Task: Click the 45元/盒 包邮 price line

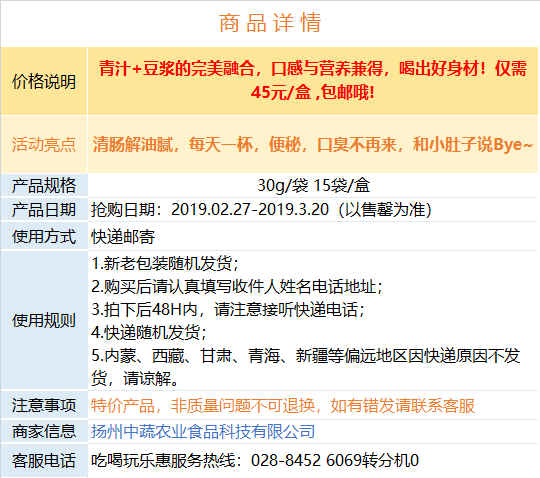Action: click(313, 92)
